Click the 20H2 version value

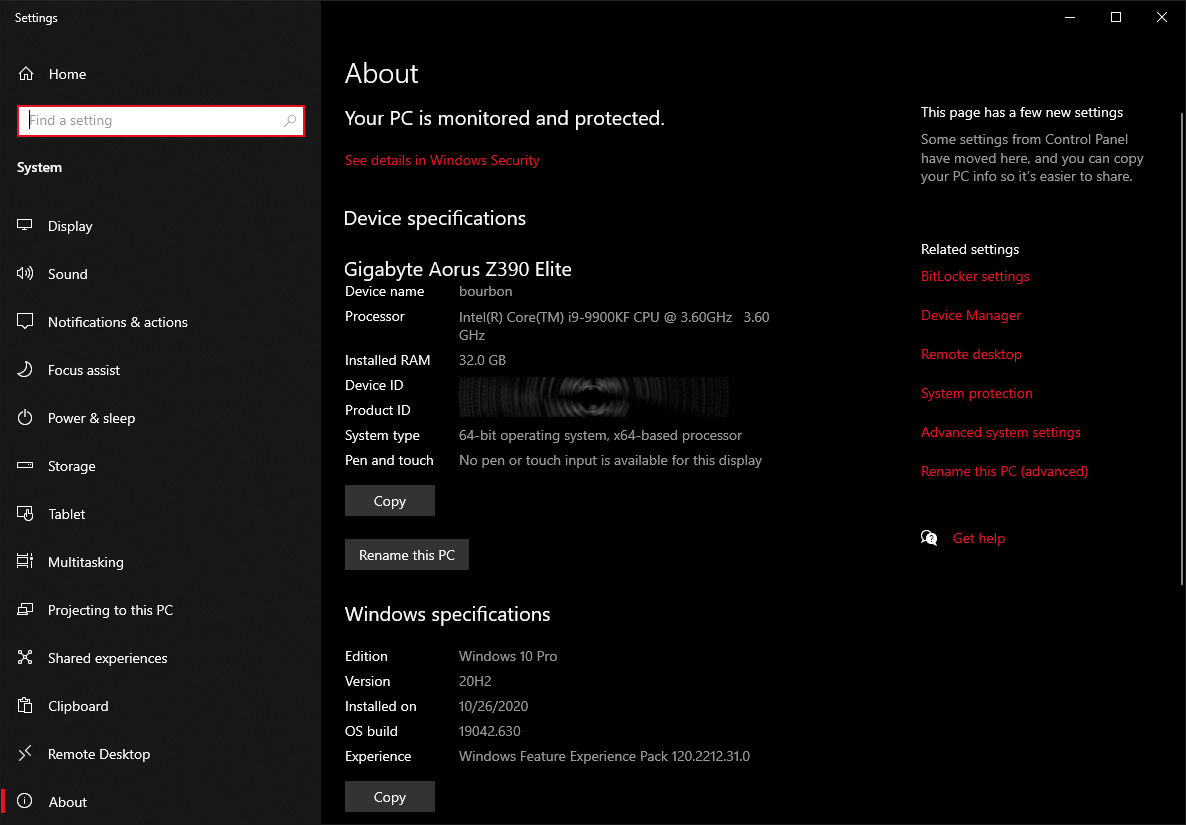coord(475,681)
